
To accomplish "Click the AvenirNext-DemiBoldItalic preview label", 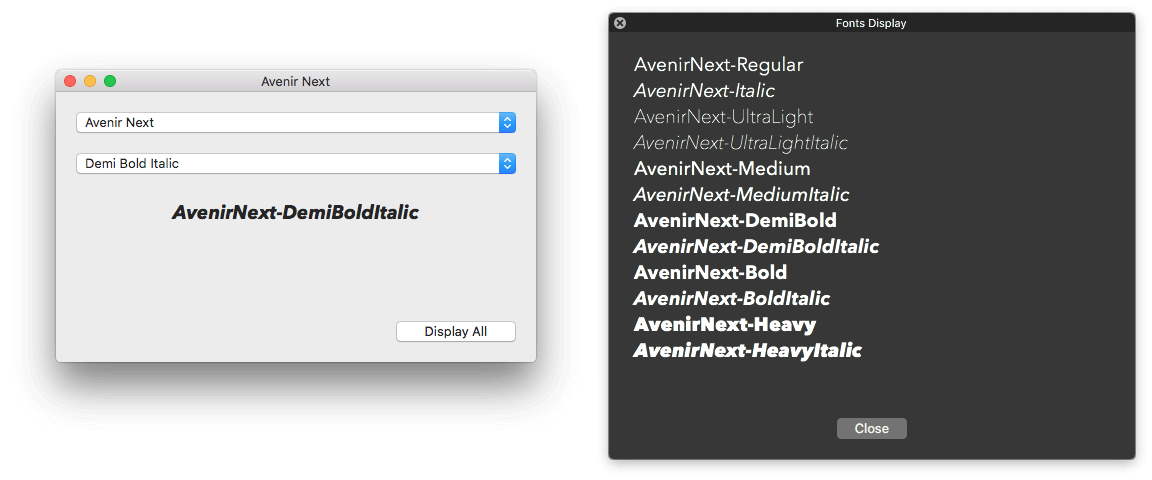I will coord(295,212).
